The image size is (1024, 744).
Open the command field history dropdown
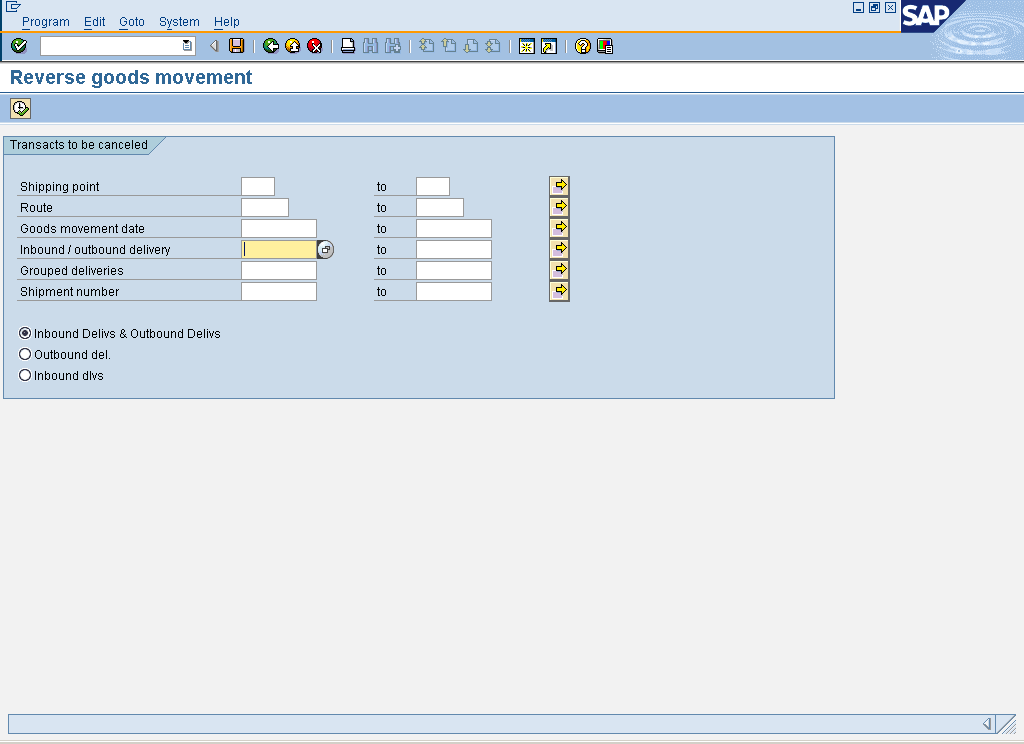tap(187, 46)
